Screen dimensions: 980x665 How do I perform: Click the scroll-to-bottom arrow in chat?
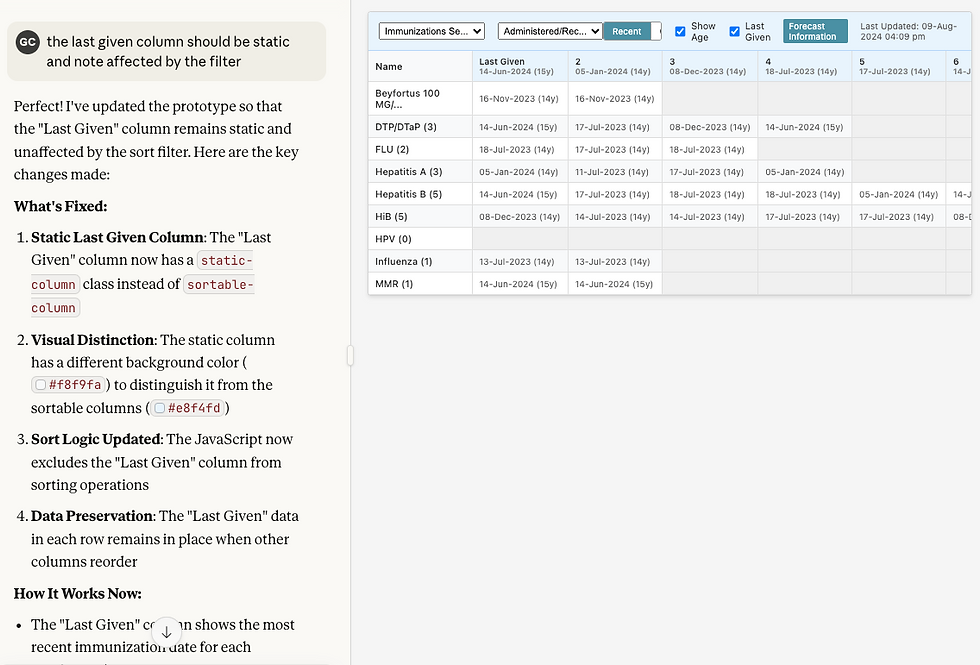tap(166, 632)
